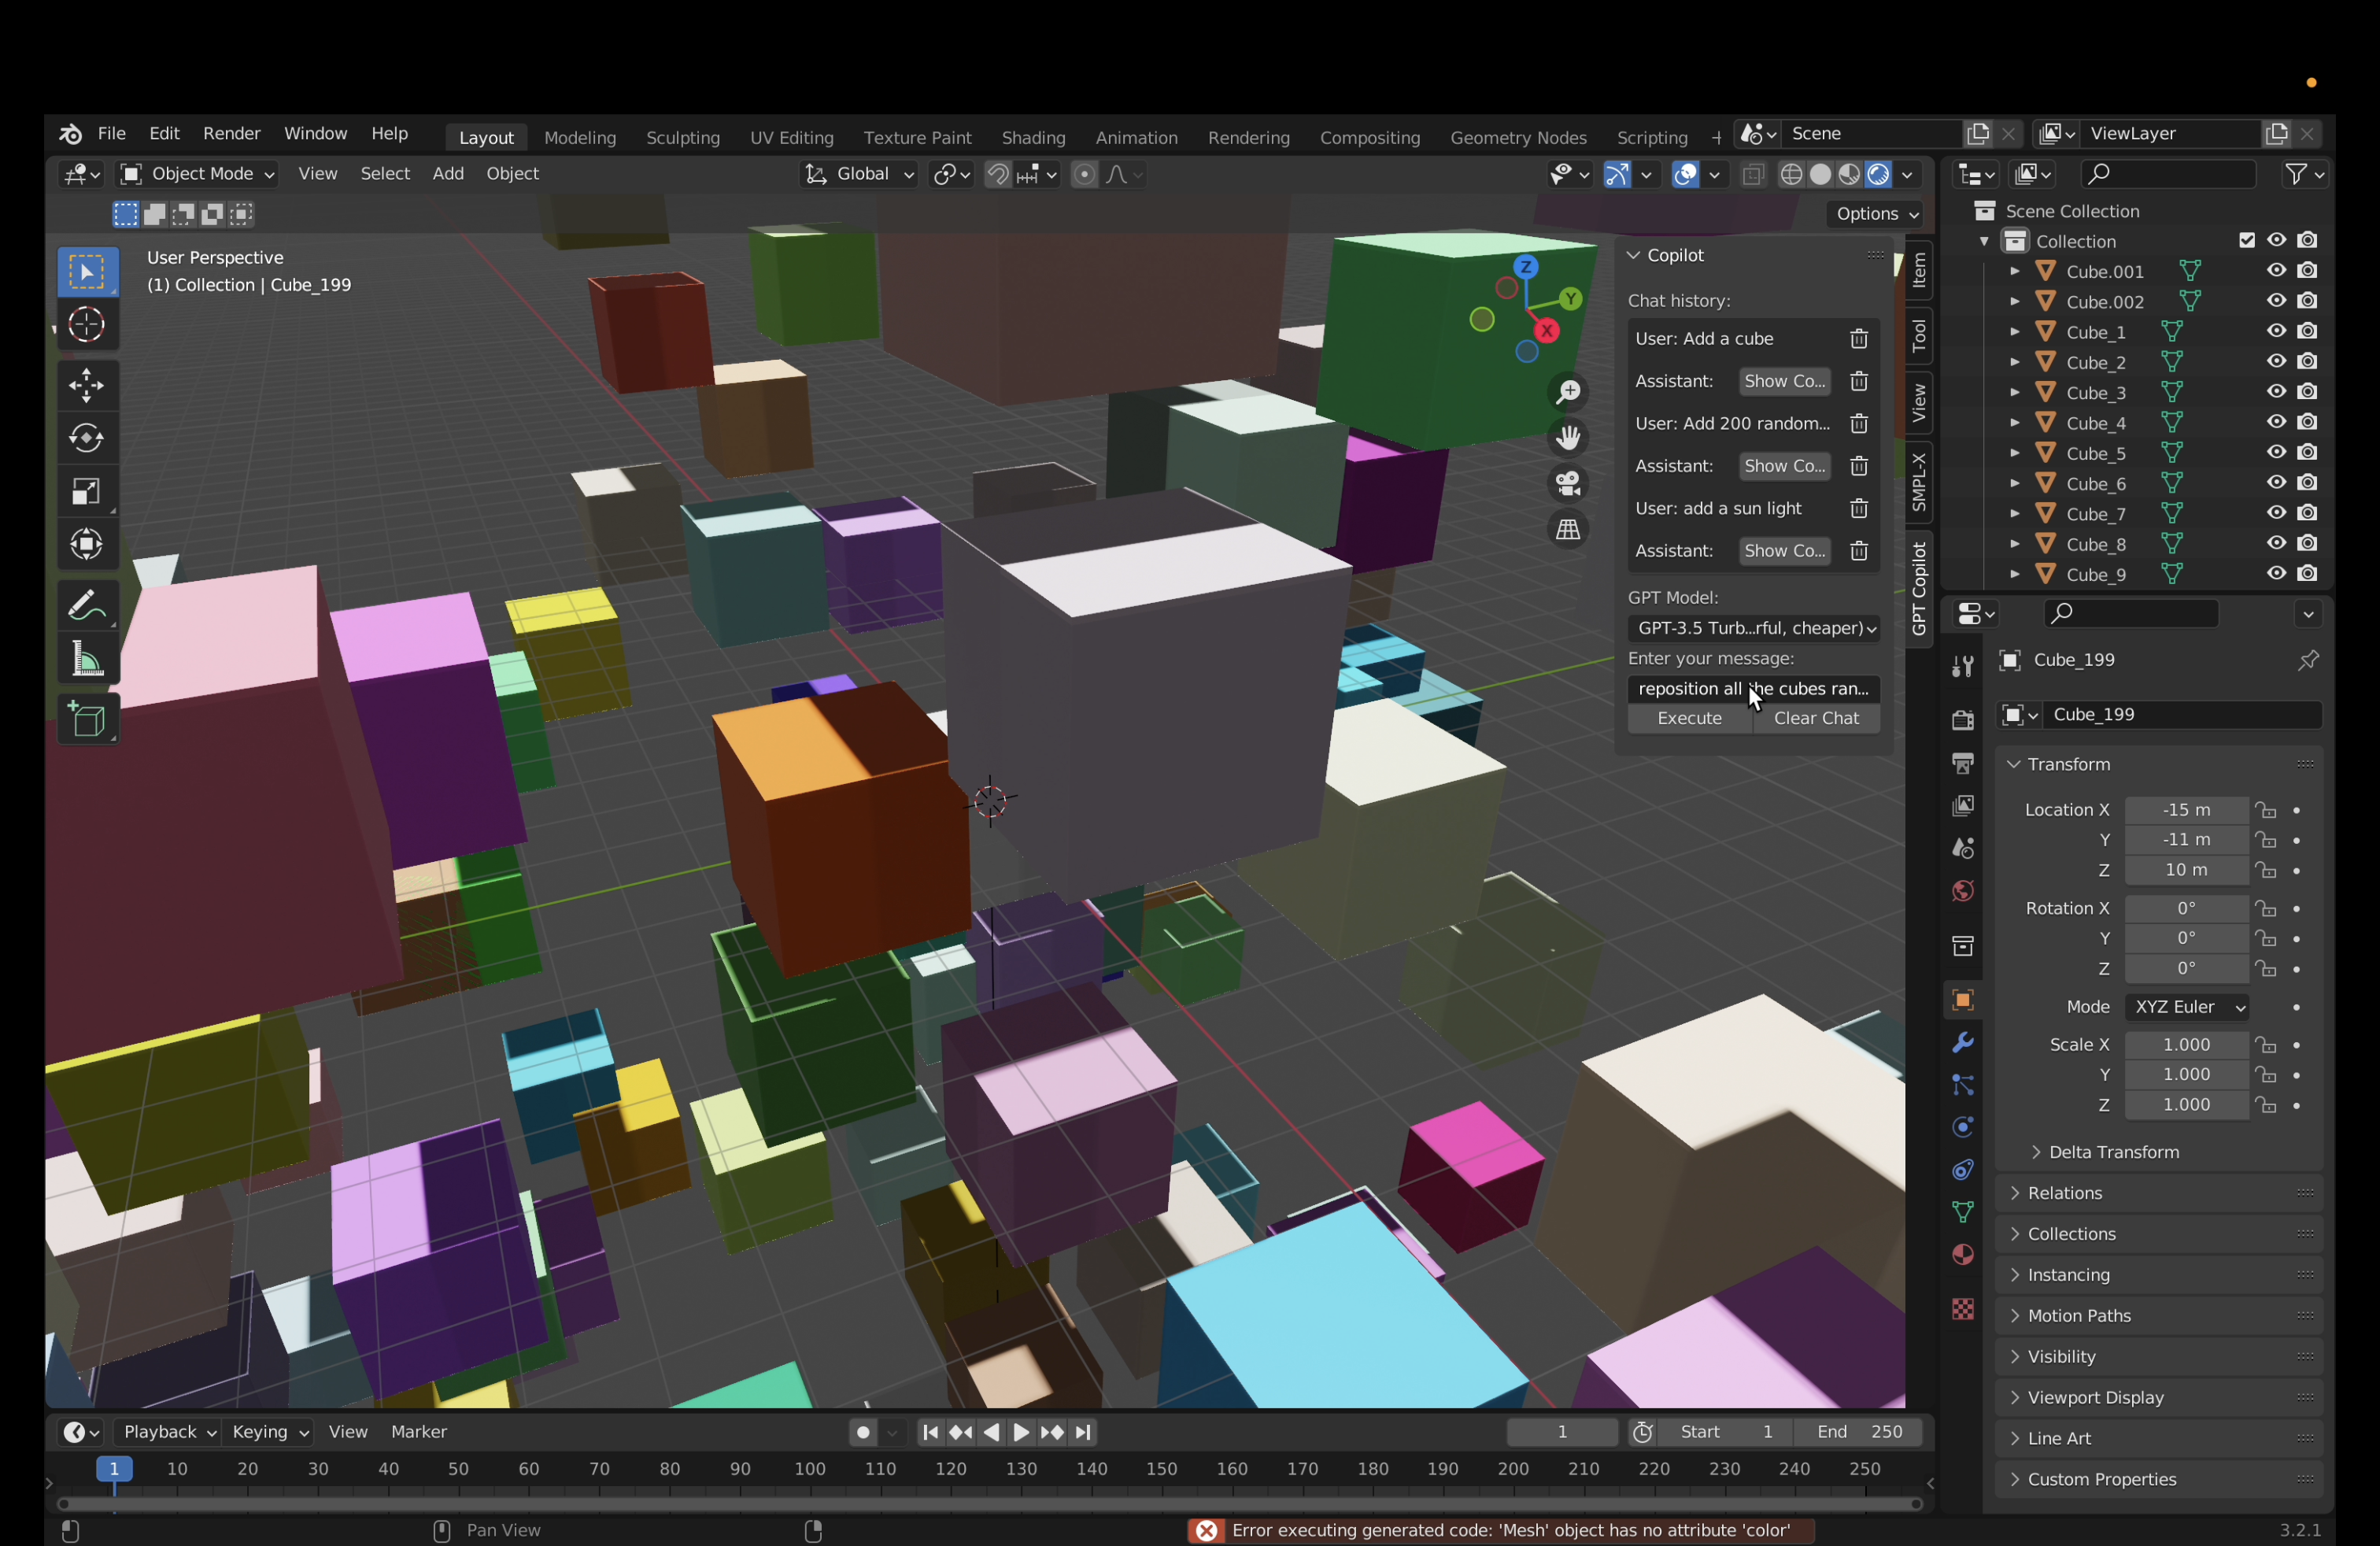Expand Cube_2 in the outliner
The image size is (2380, 1546).
click(x=2014, y=362)
